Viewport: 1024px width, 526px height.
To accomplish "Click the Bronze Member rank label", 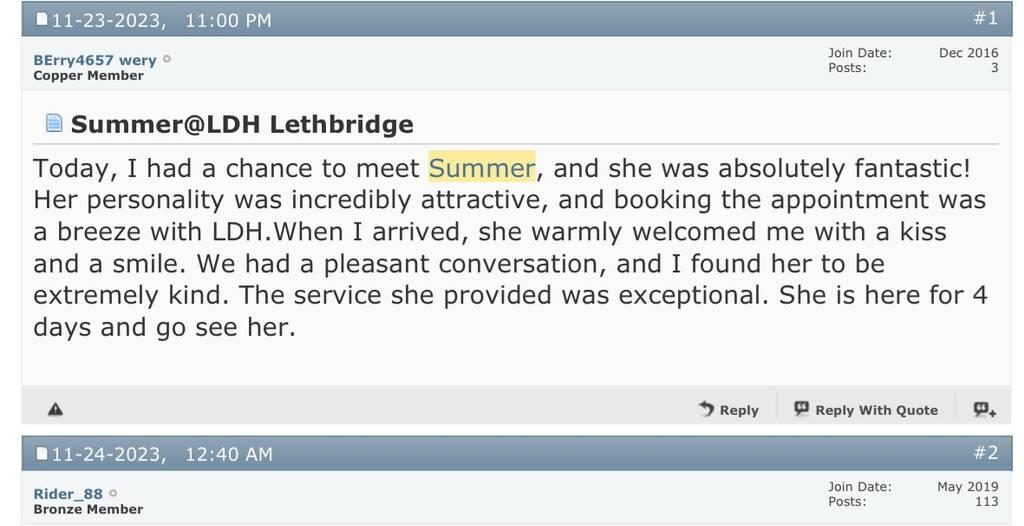I will (88, 509).
